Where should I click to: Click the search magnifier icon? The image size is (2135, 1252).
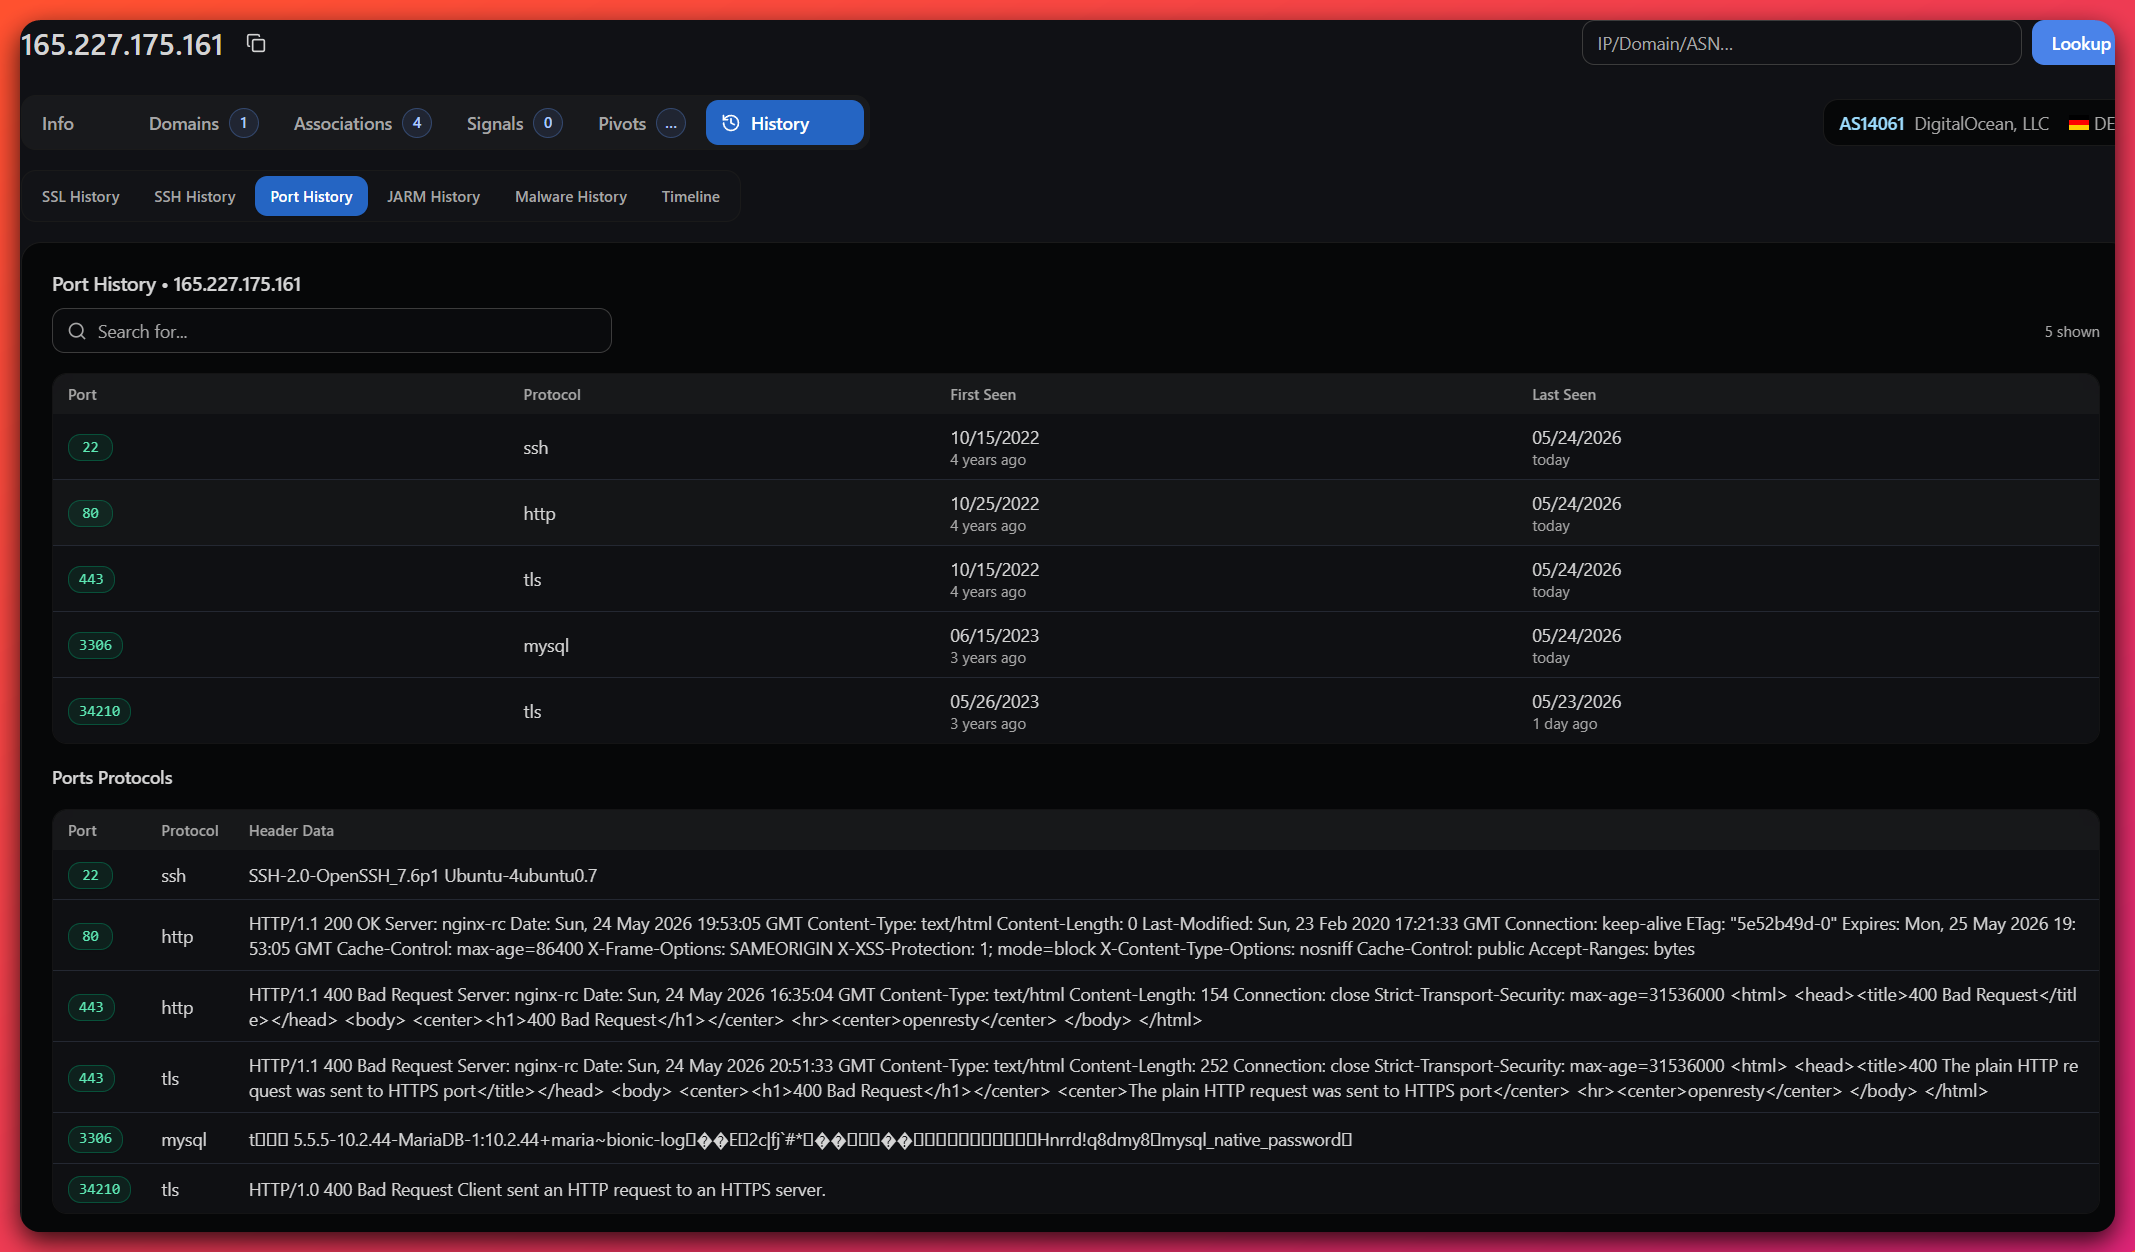pyautogui.click(x=77, y=331)
